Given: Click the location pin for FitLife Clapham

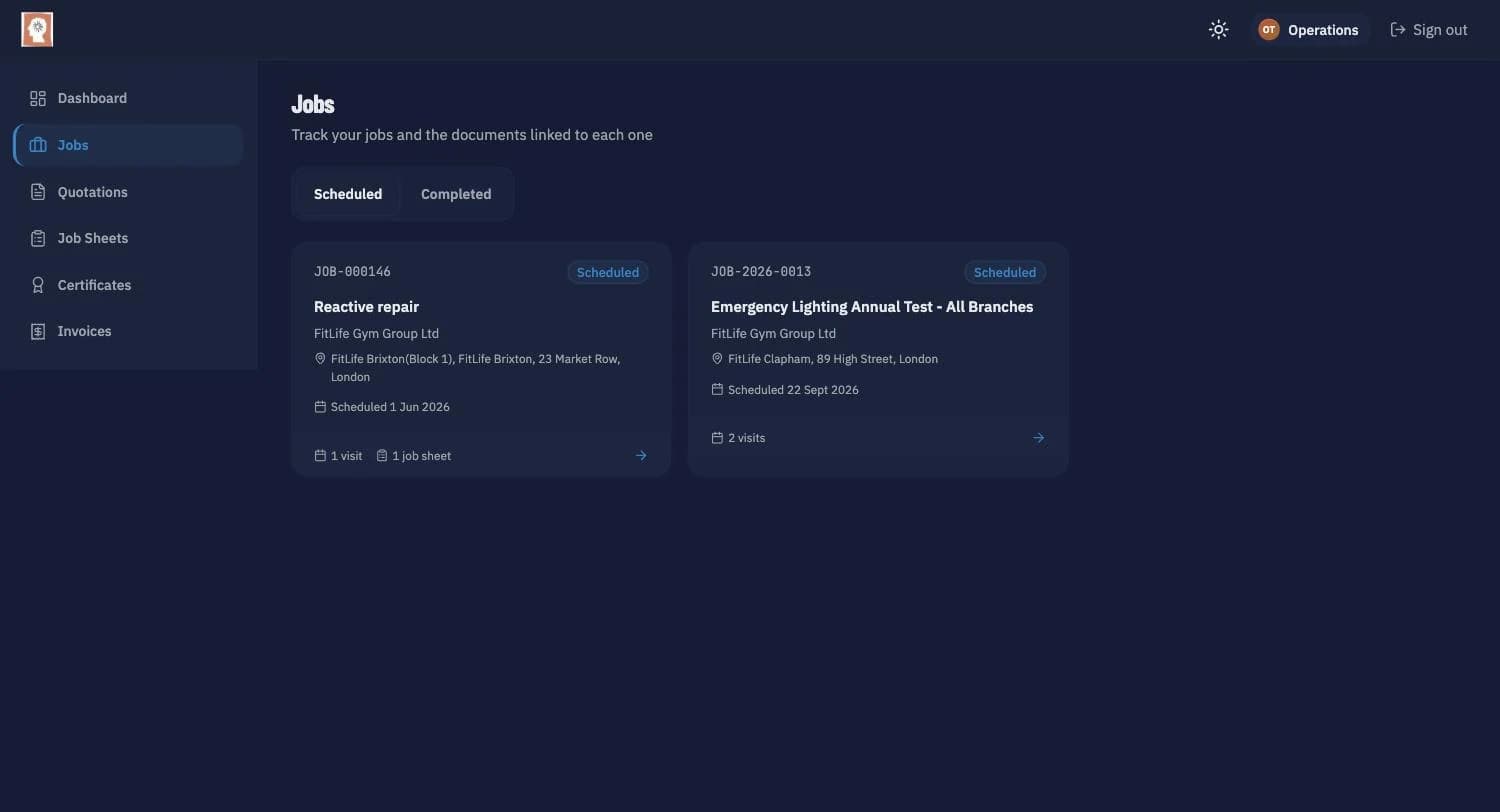Looking at the screenshot, I should pyautogui.click(x=717, y=359).
